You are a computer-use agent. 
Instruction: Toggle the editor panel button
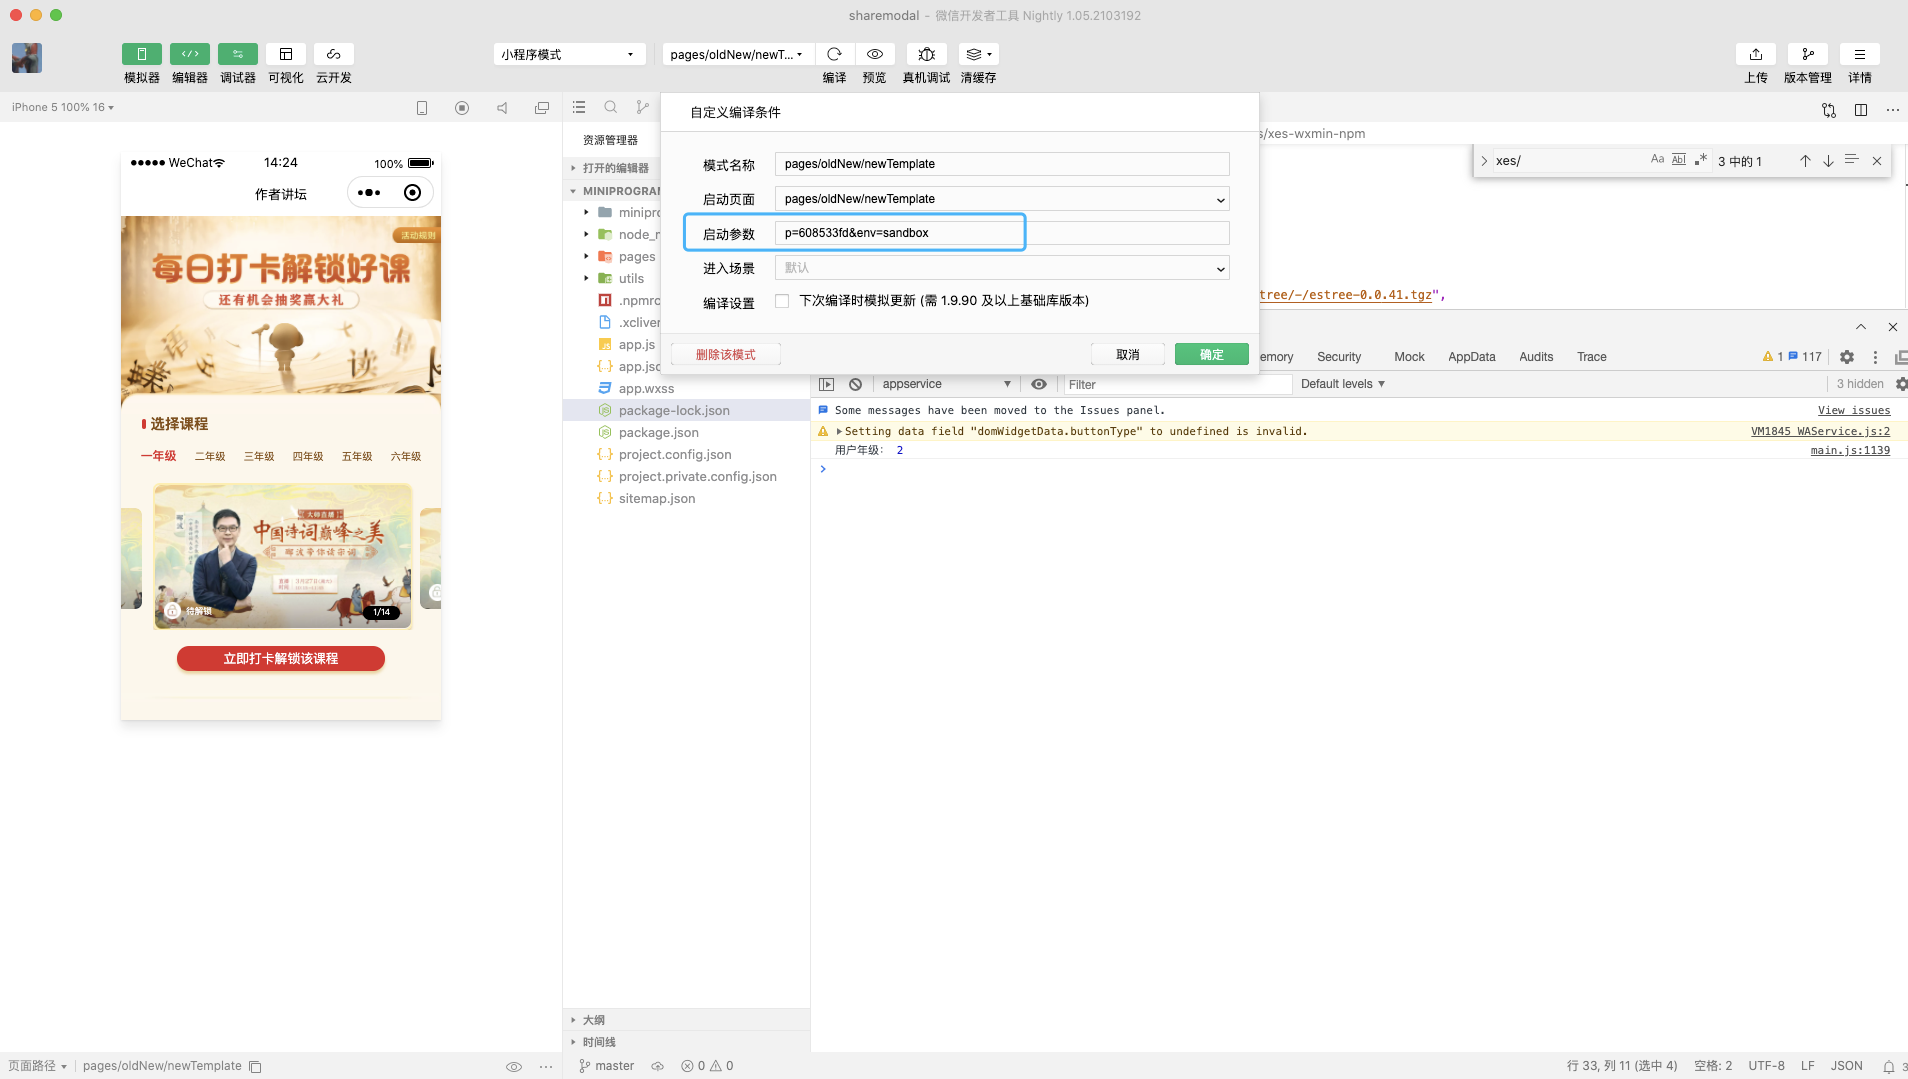(189, 54)
